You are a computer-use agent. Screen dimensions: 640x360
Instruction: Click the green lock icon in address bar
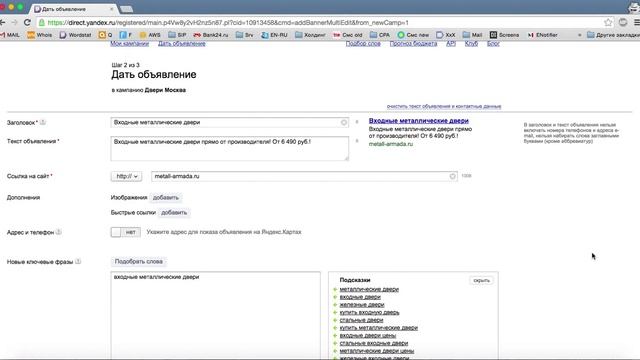coord(42,22)
